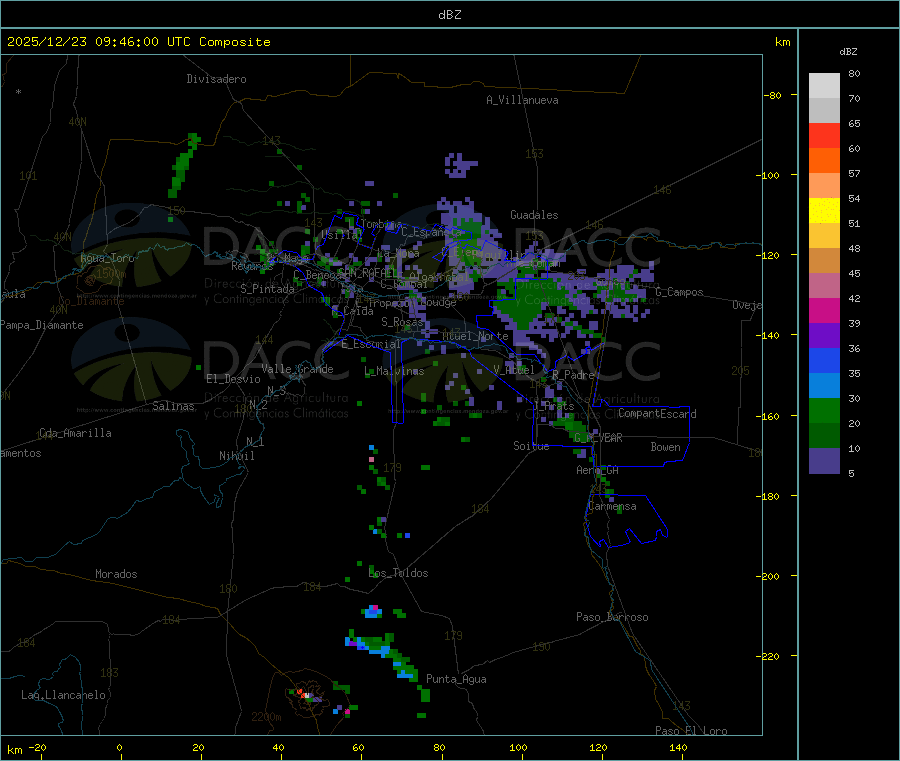Click the Valle_Grande map label

click(x=297, y=369)
